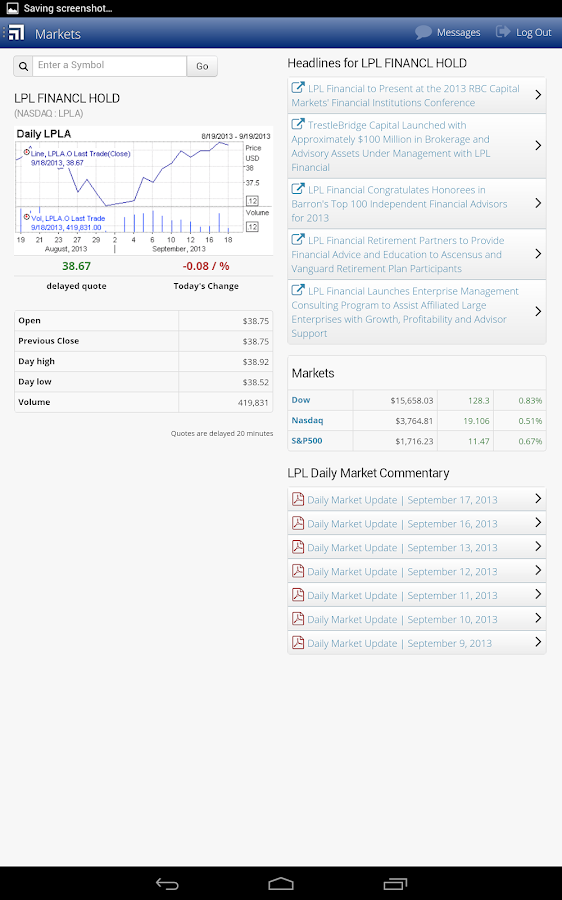Tap the delayed quote 38.67 price
Screen dimensions: 562x900
pos(76,266)
